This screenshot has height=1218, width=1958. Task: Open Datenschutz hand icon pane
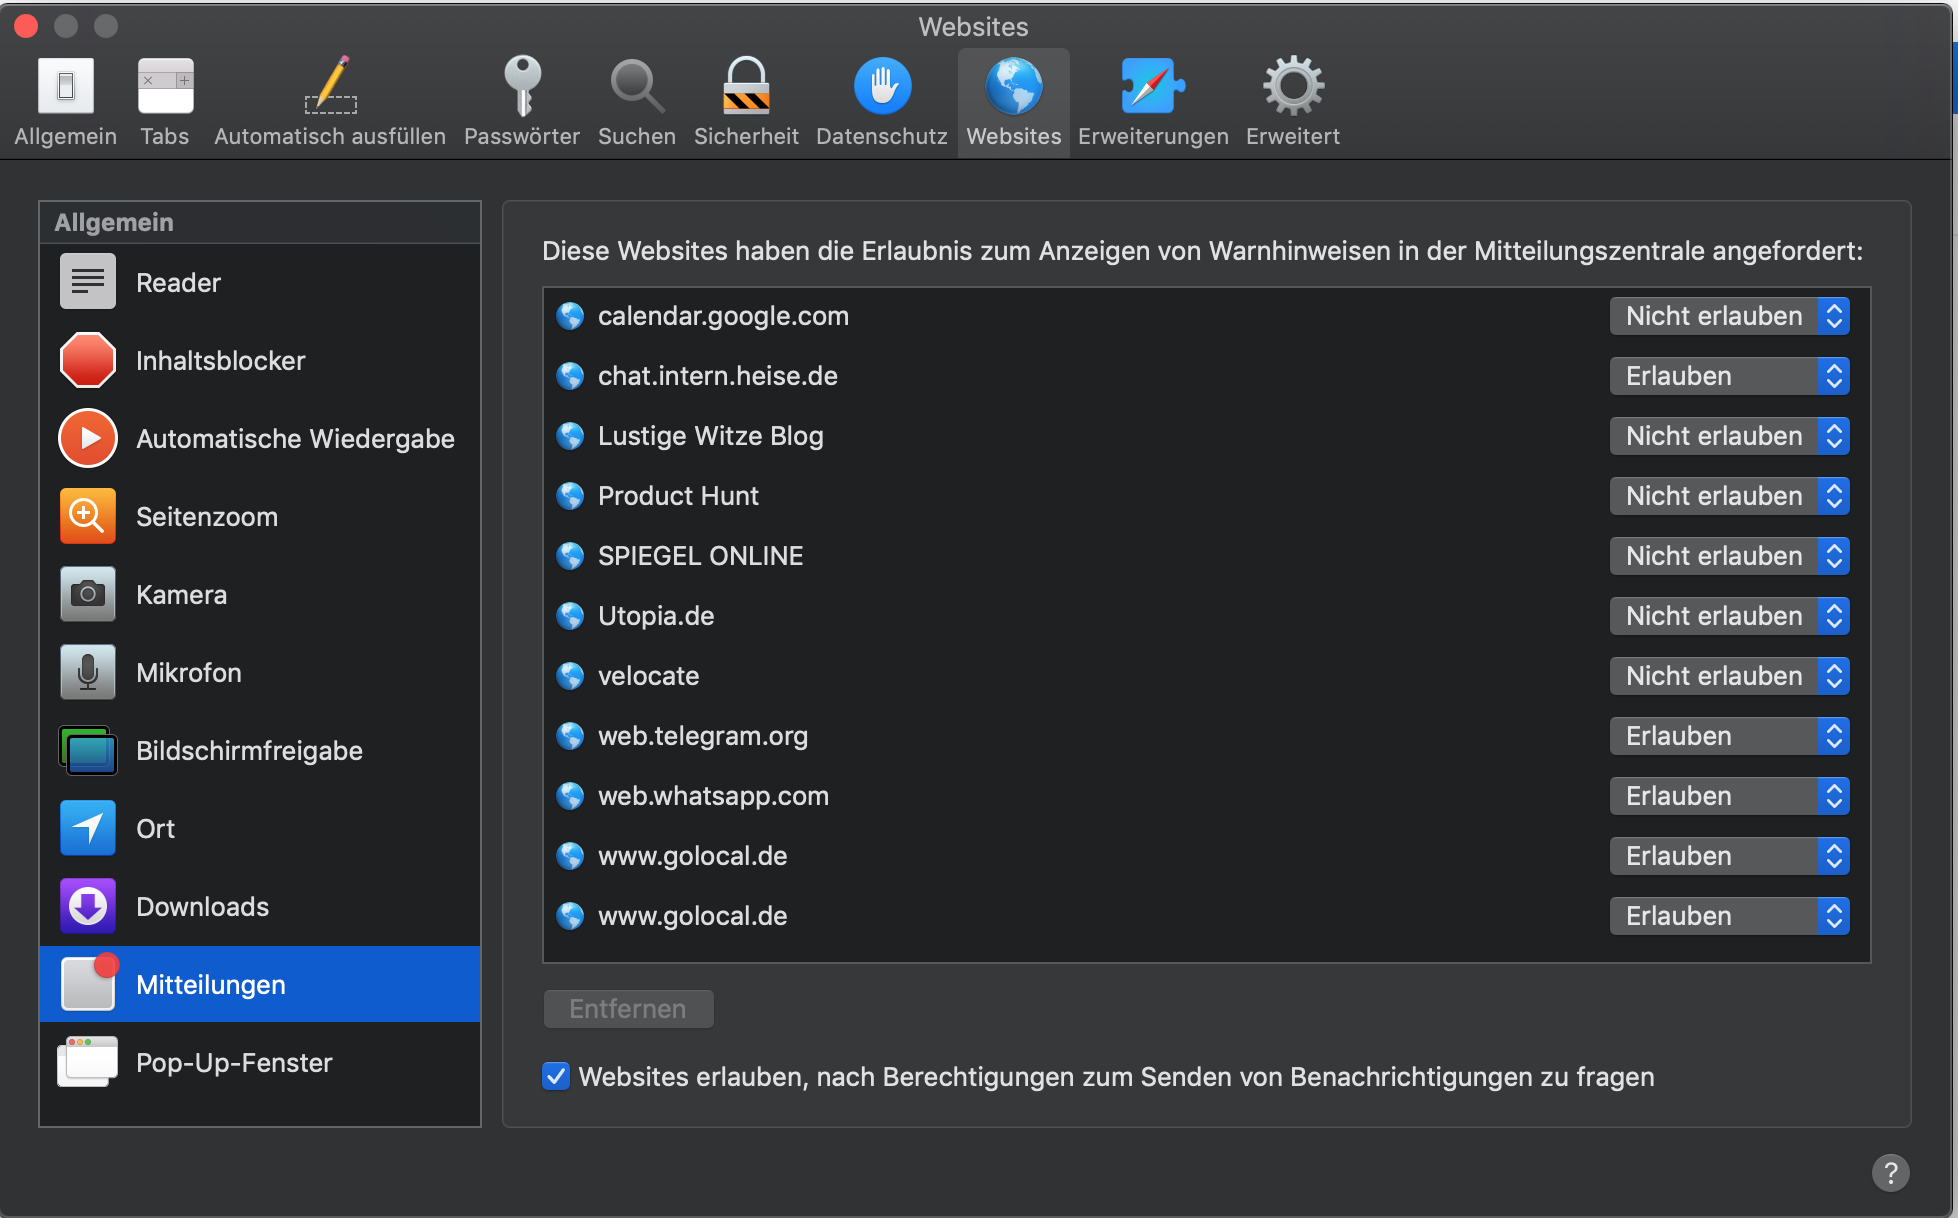click(882, 87)
